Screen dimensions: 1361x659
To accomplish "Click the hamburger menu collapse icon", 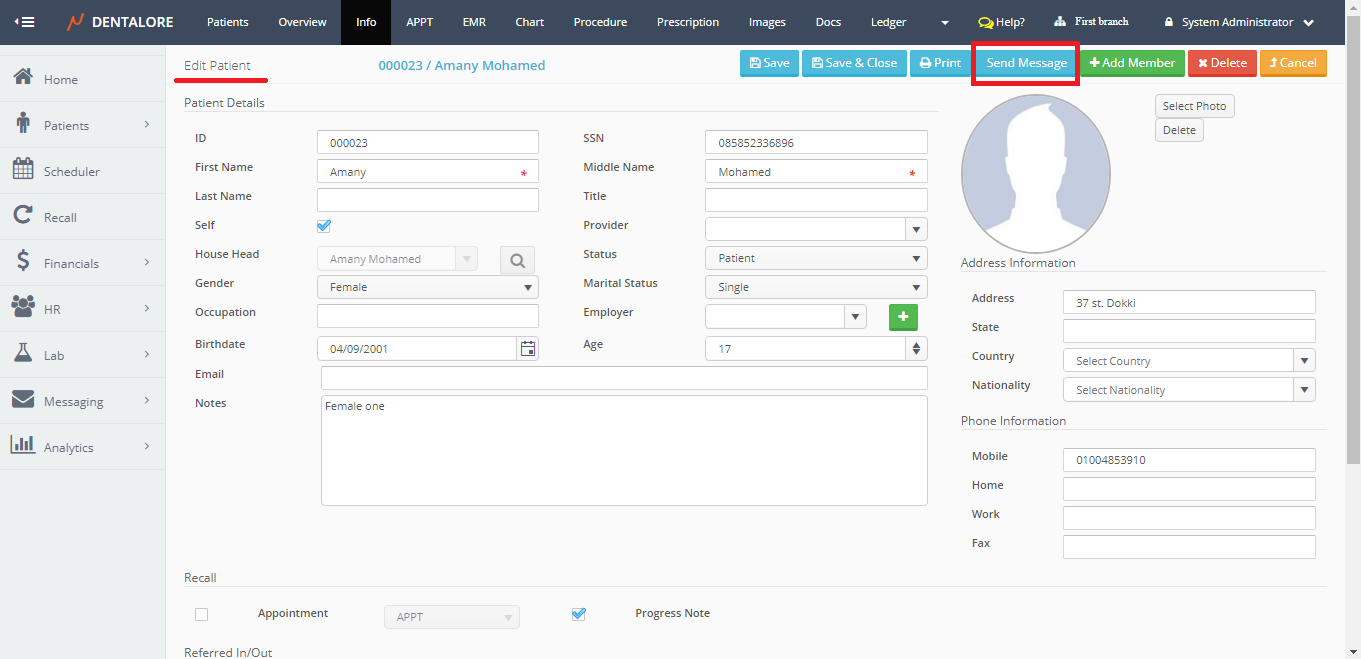I will coord(24,22).
